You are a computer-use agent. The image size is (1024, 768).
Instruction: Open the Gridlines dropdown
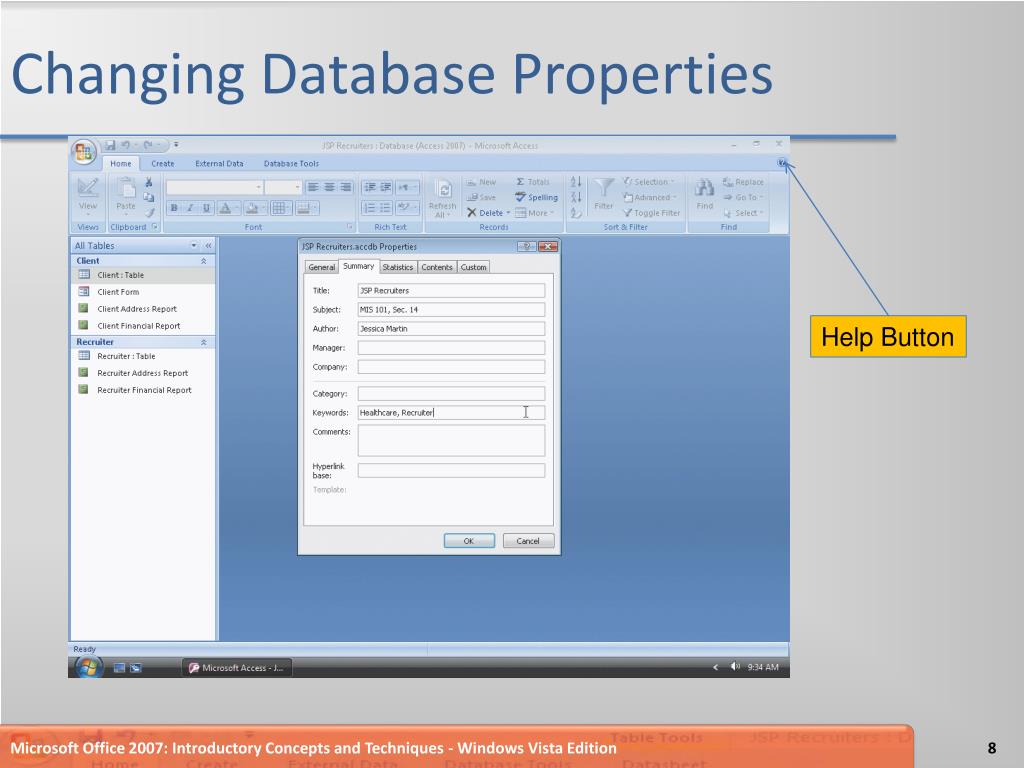281,208
